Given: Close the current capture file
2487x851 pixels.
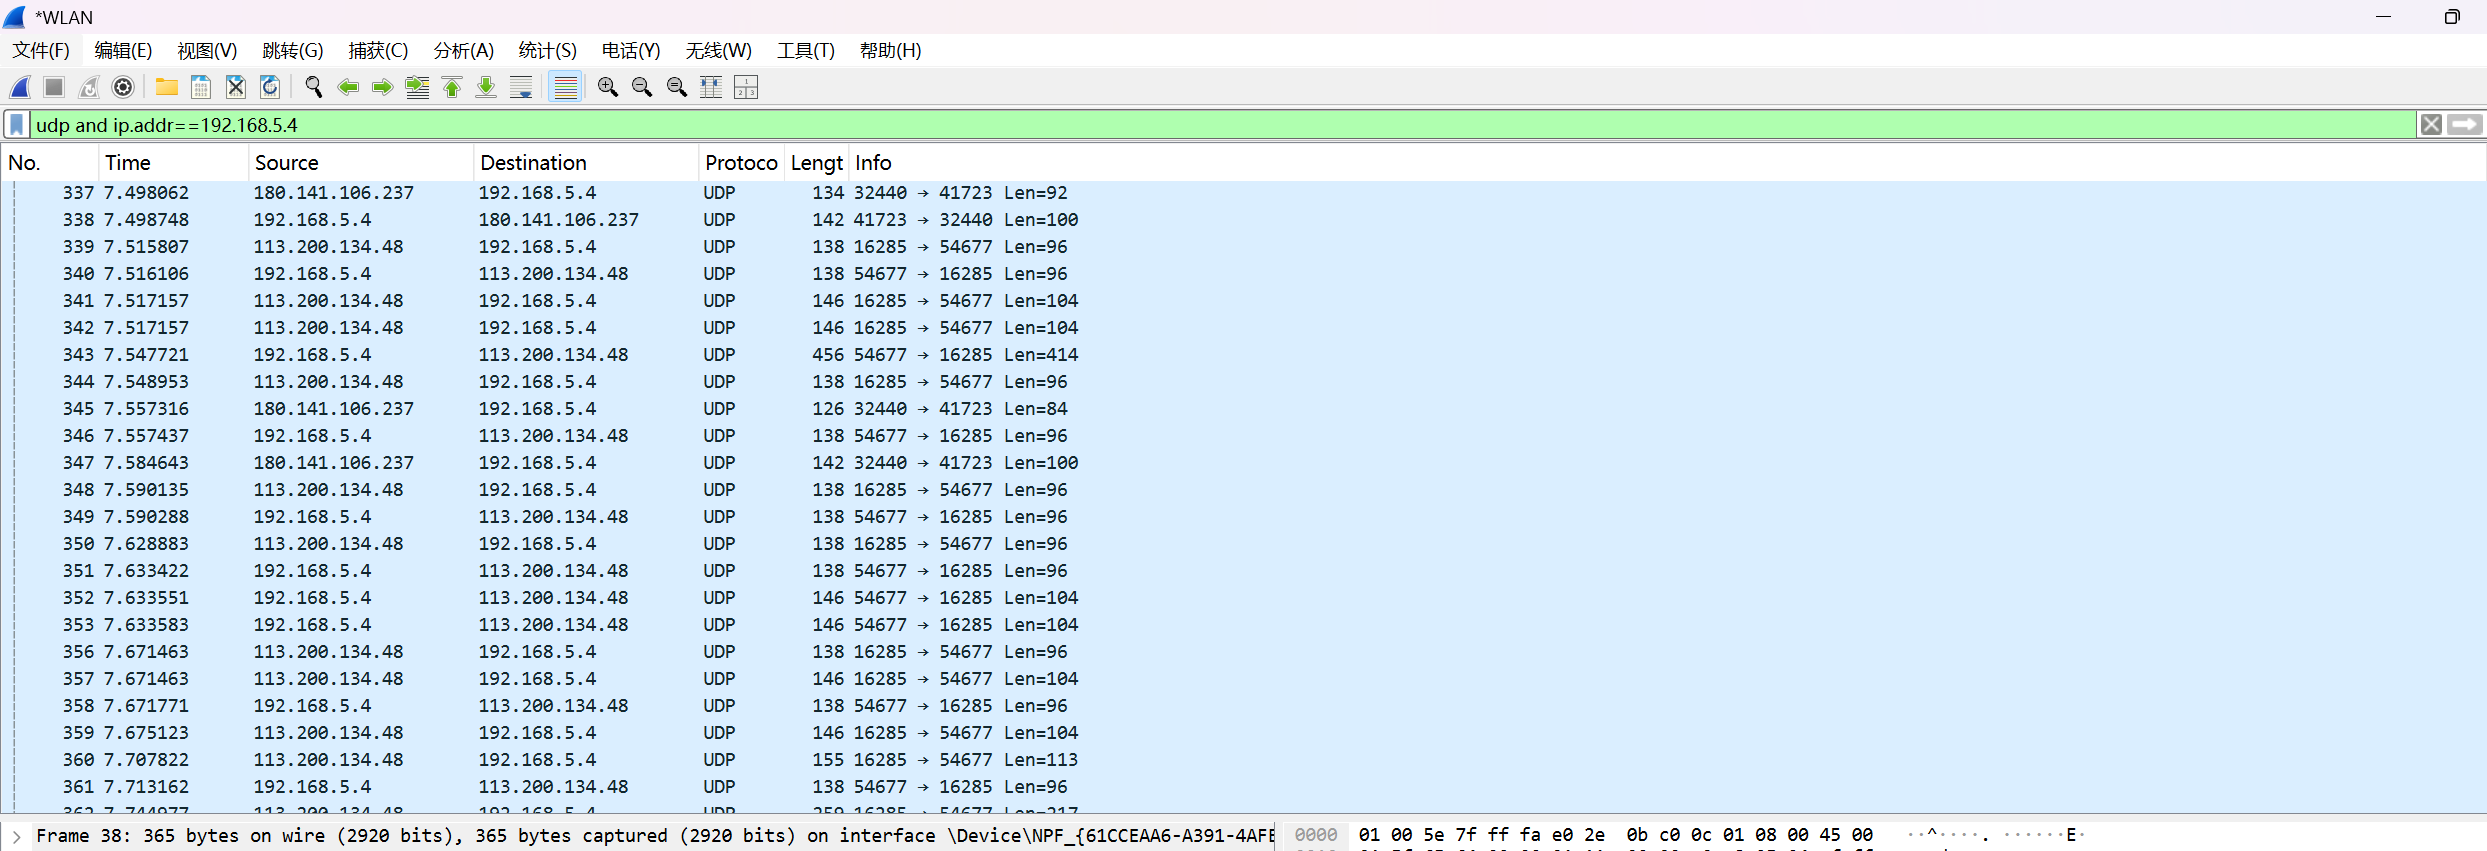Looking at the screenshot, I should [x=235, y=87].
